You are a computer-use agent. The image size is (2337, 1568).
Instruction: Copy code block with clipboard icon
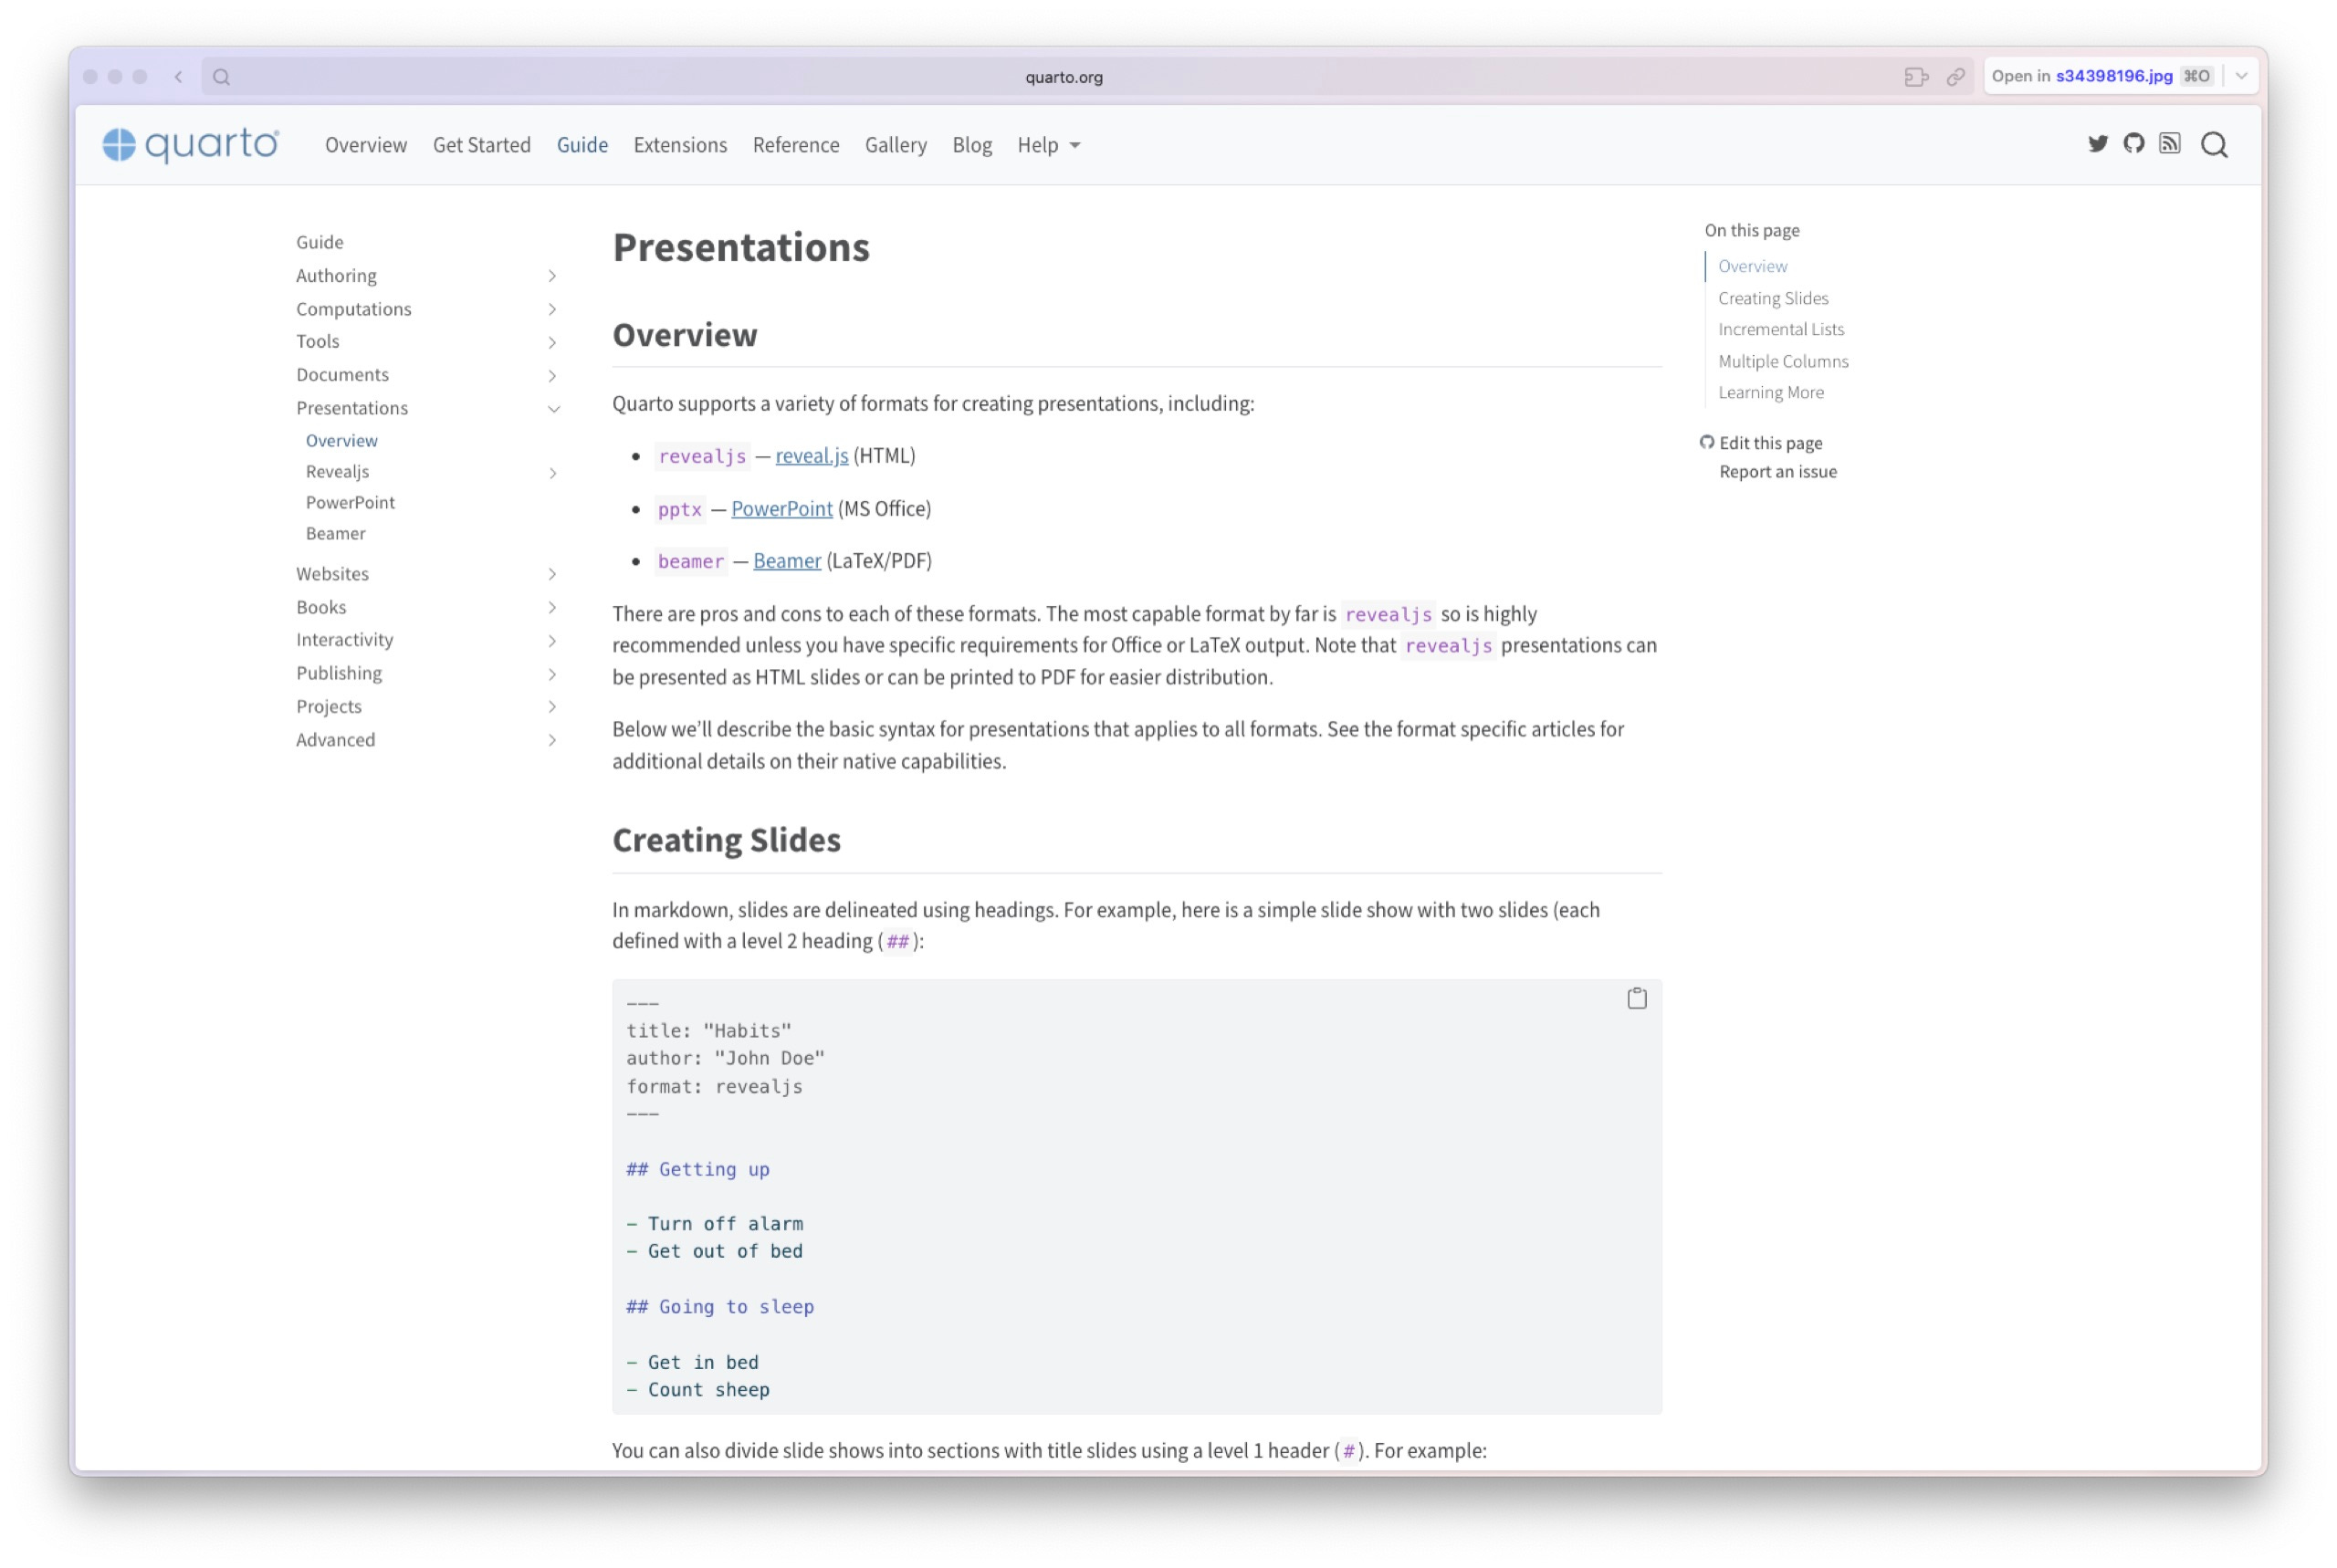coord(1636,998)
